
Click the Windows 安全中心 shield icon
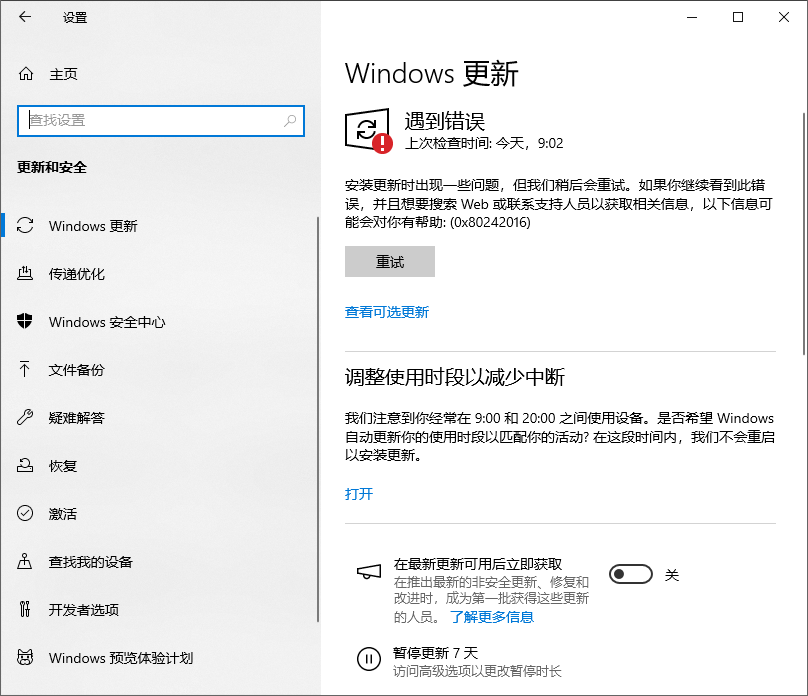coord(24,322)
